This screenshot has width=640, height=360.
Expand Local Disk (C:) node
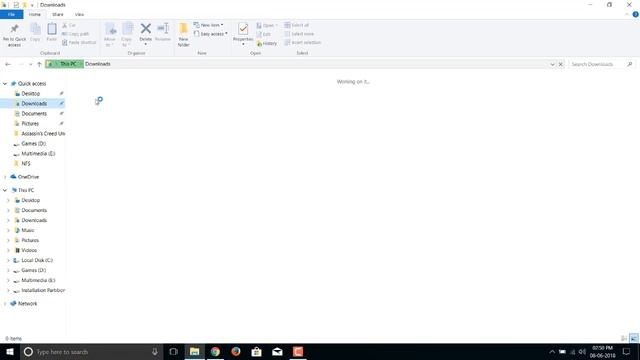(x=8, y=260)
